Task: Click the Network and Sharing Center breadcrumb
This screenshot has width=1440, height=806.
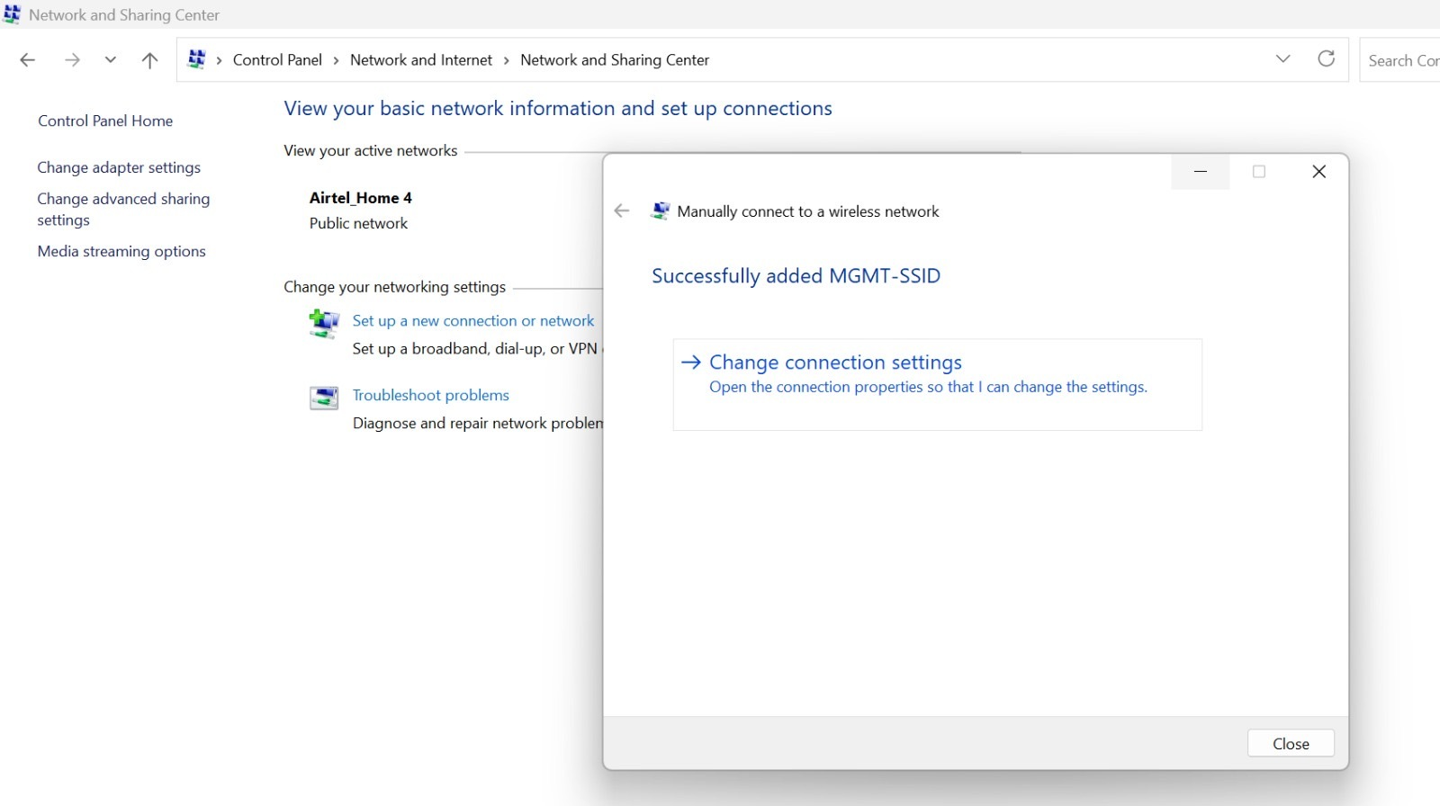Action: tap(614, 60)
